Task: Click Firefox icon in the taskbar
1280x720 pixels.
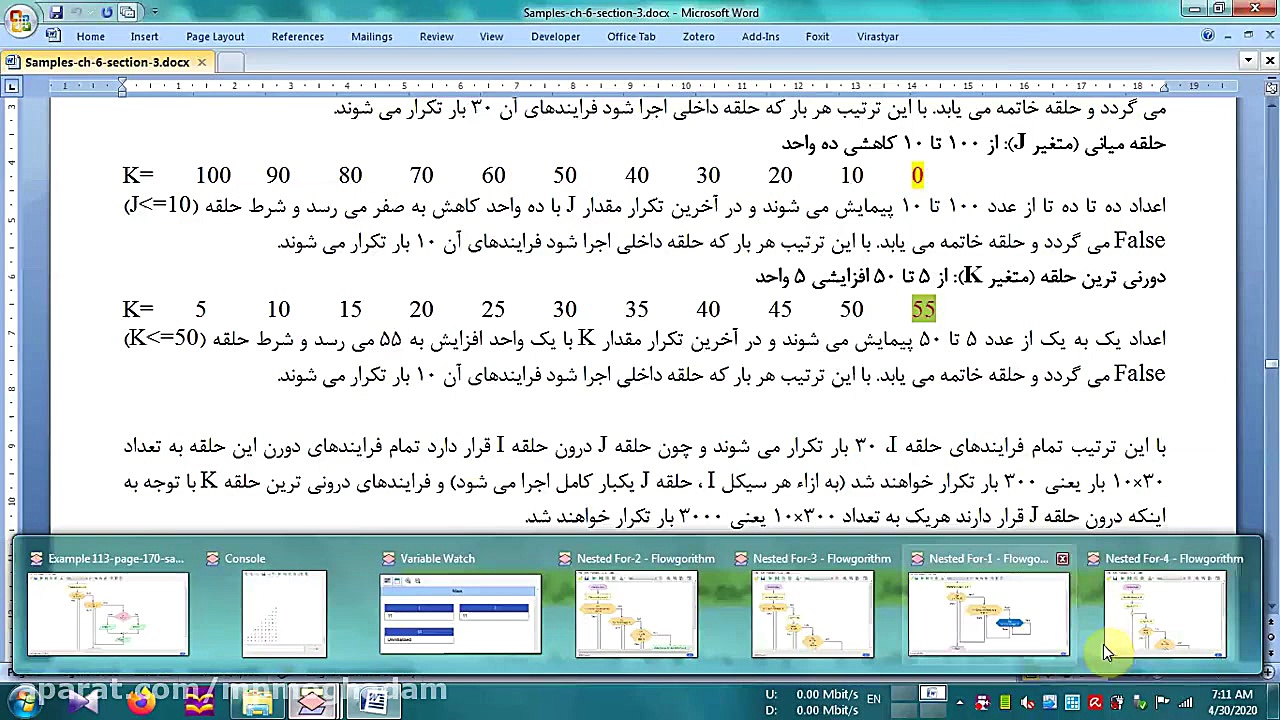Action: [141, 703]
